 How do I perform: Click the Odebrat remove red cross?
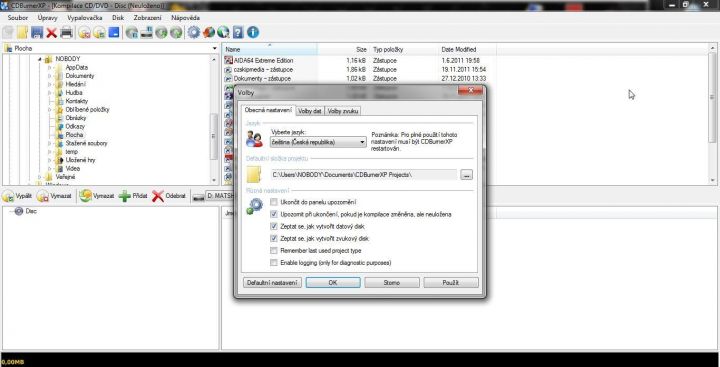(158, 196)
